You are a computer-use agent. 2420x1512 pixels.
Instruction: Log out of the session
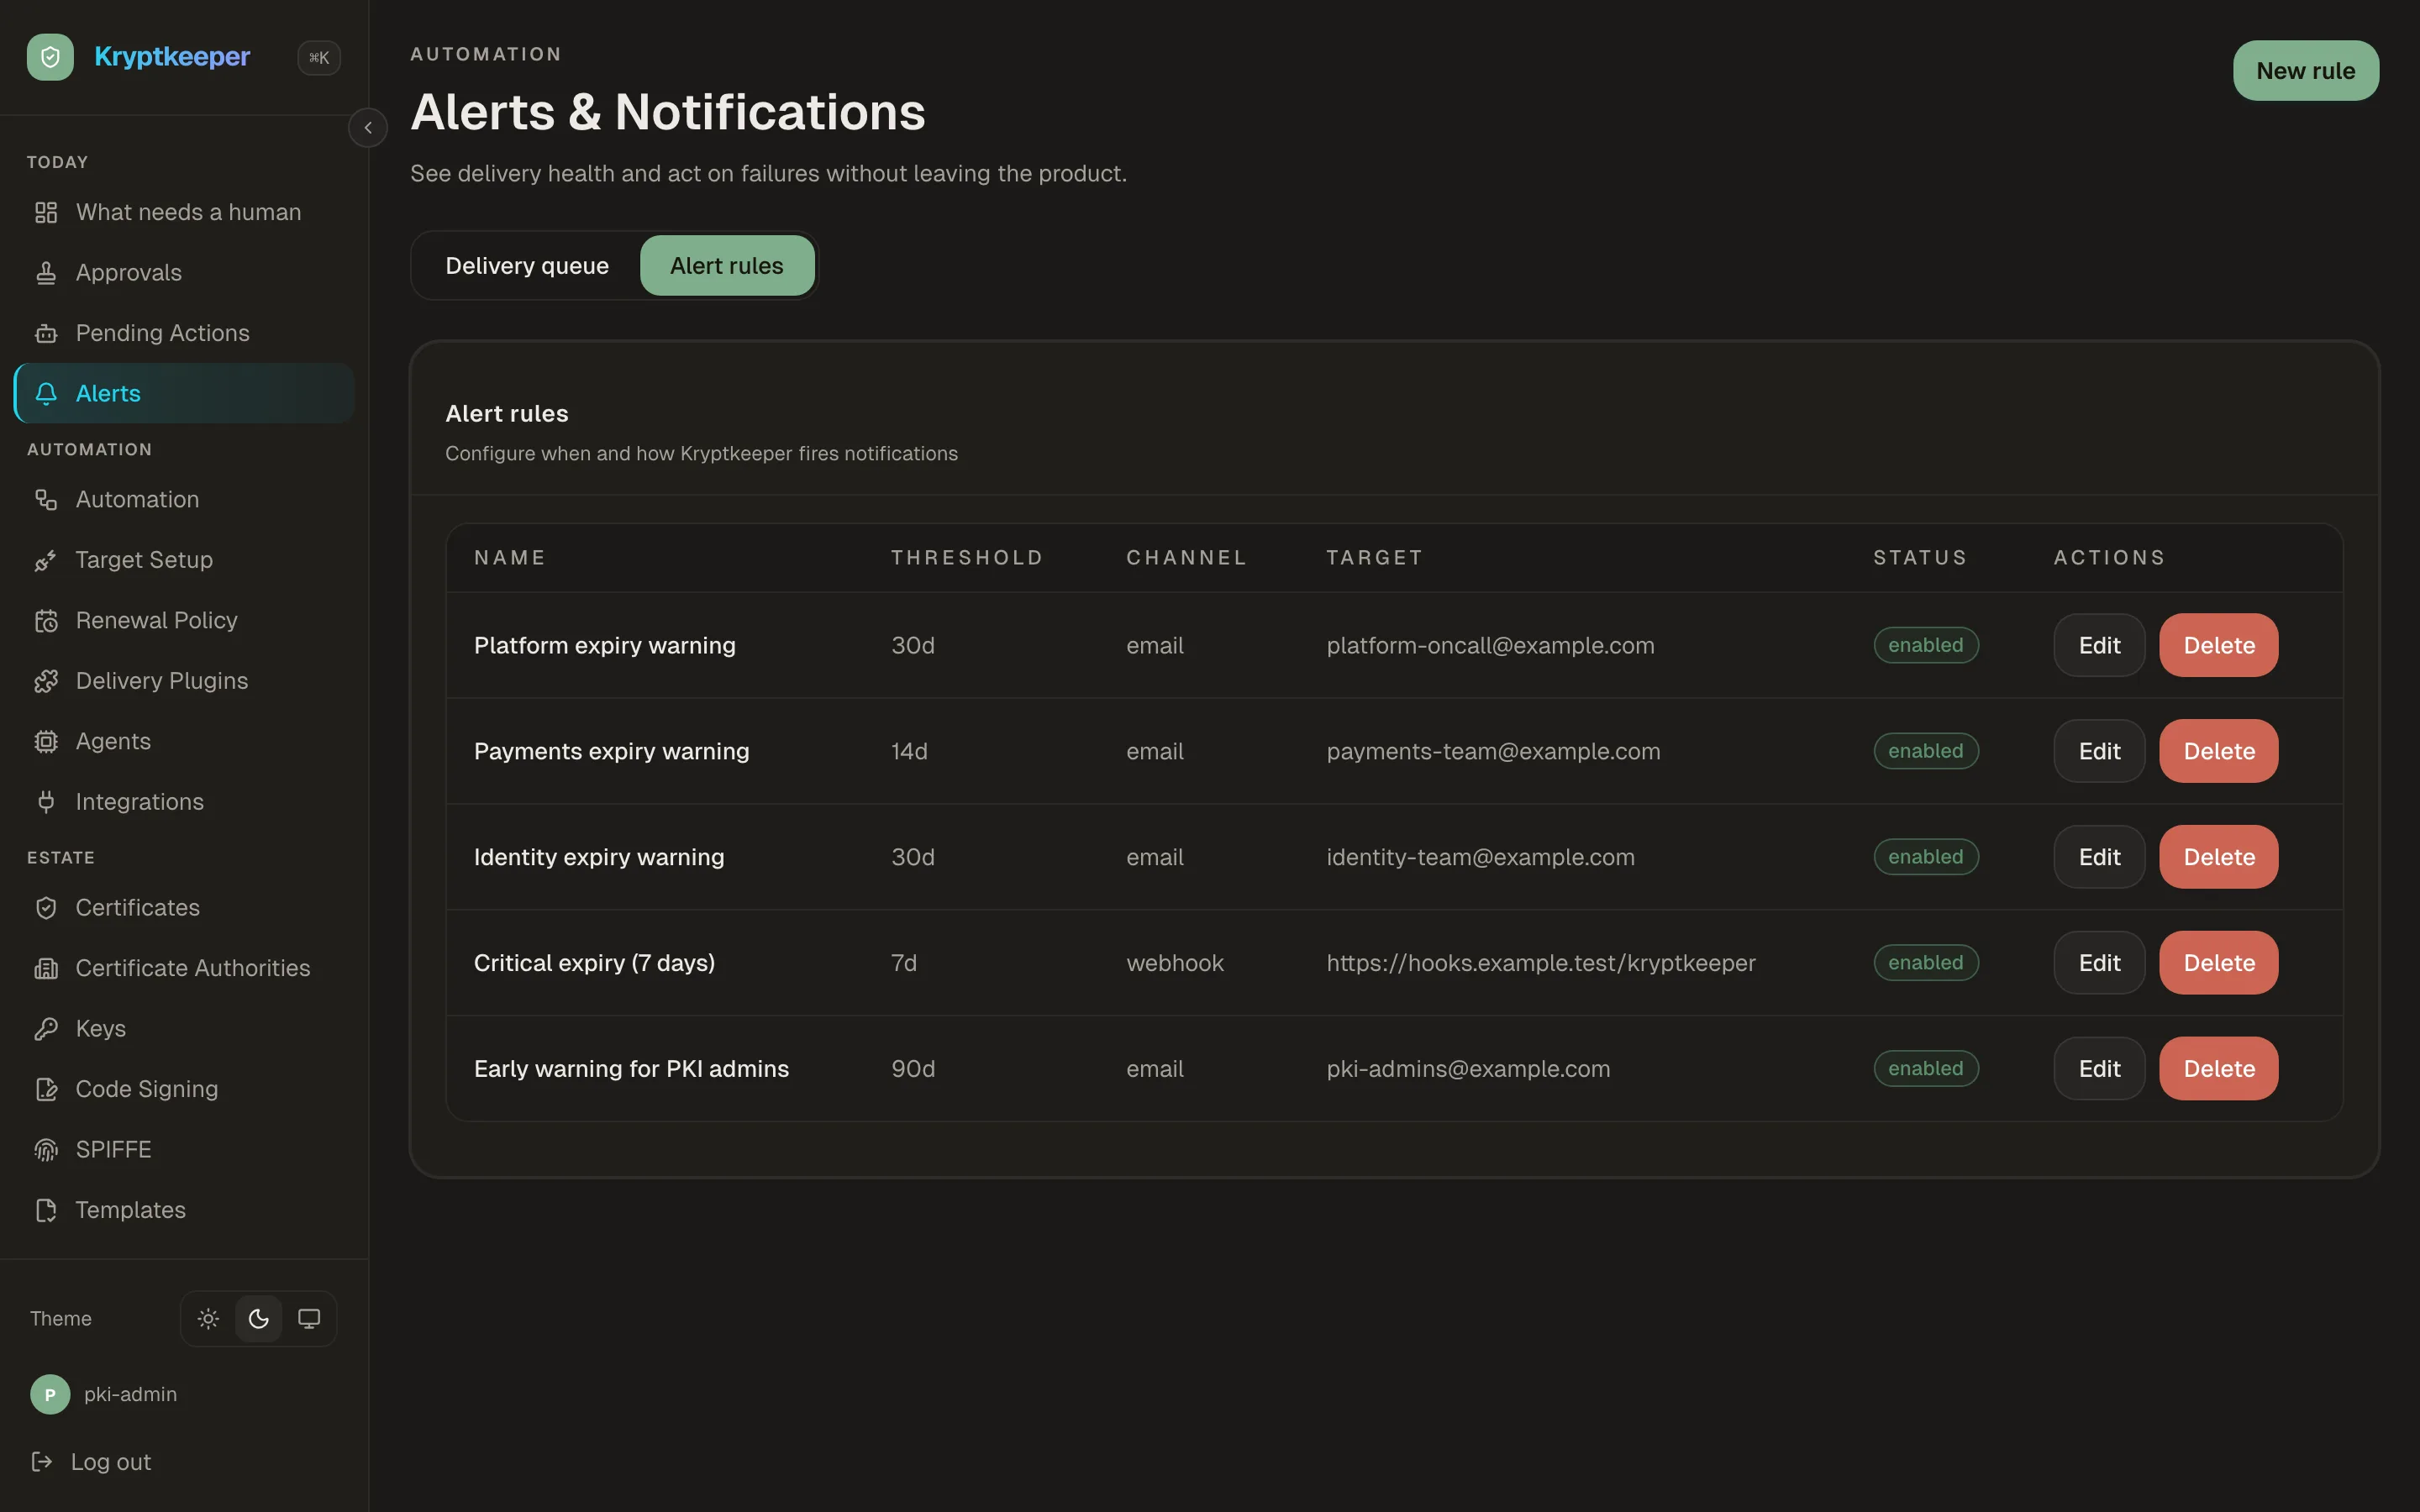(92, 1462)
